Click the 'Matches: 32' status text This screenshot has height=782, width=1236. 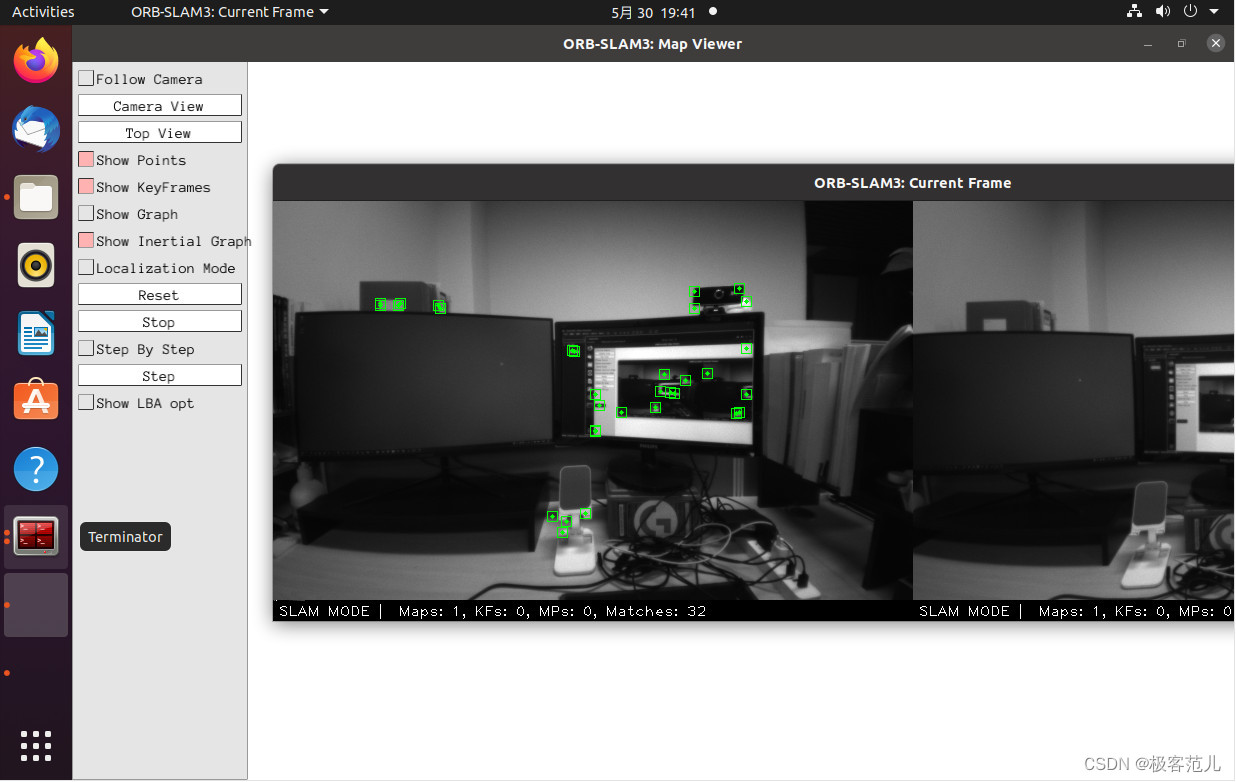pos(656,611)
